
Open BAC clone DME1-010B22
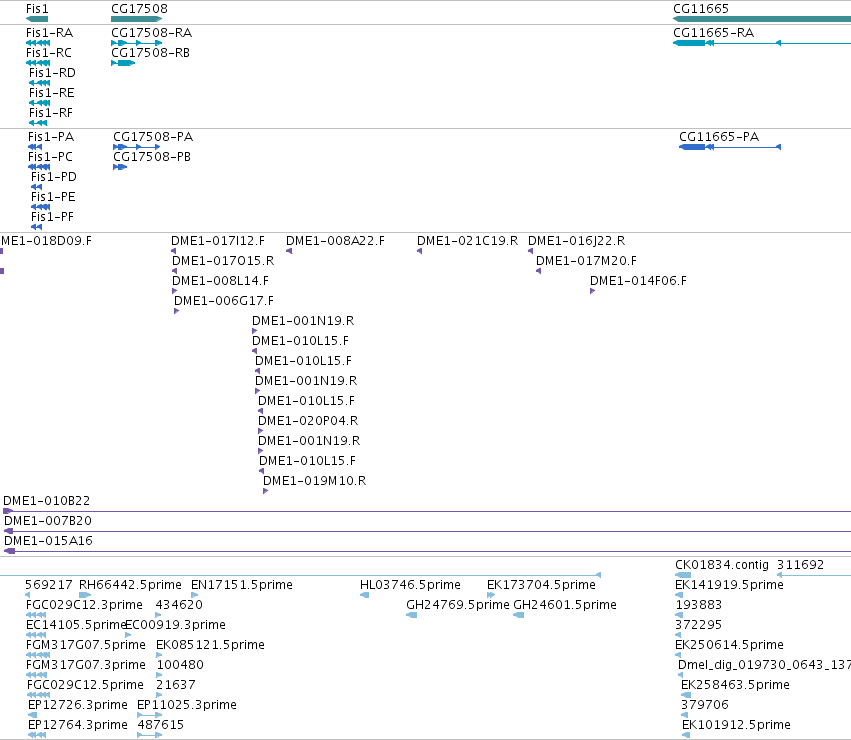[427, 511]
